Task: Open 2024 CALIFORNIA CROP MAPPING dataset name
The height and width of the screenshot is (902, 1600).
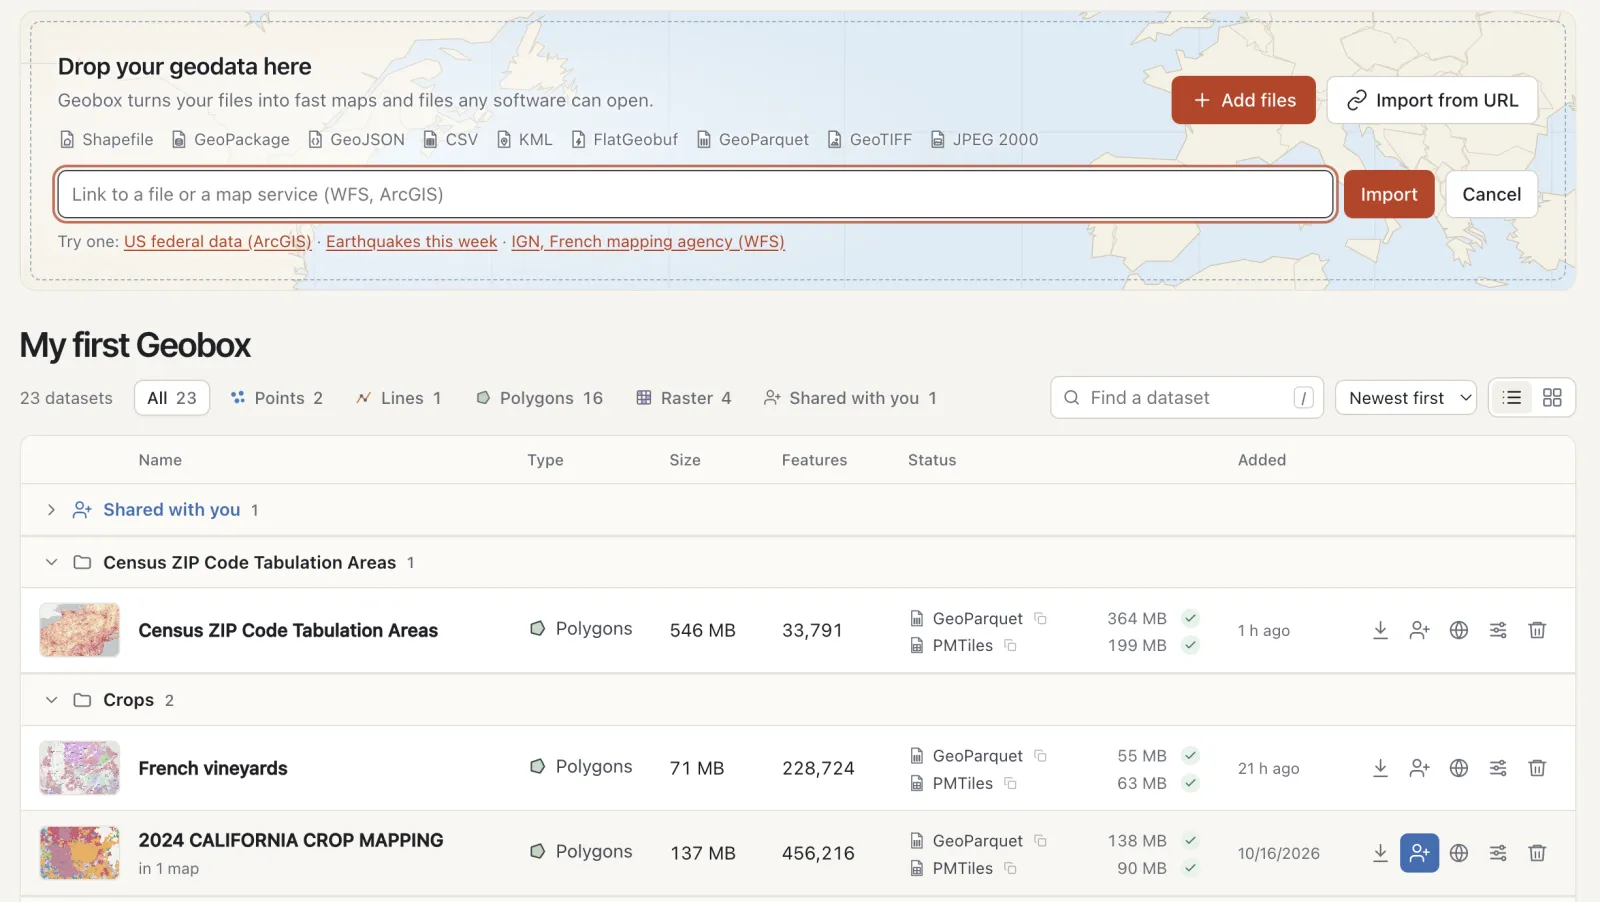Action: (291, 841)
